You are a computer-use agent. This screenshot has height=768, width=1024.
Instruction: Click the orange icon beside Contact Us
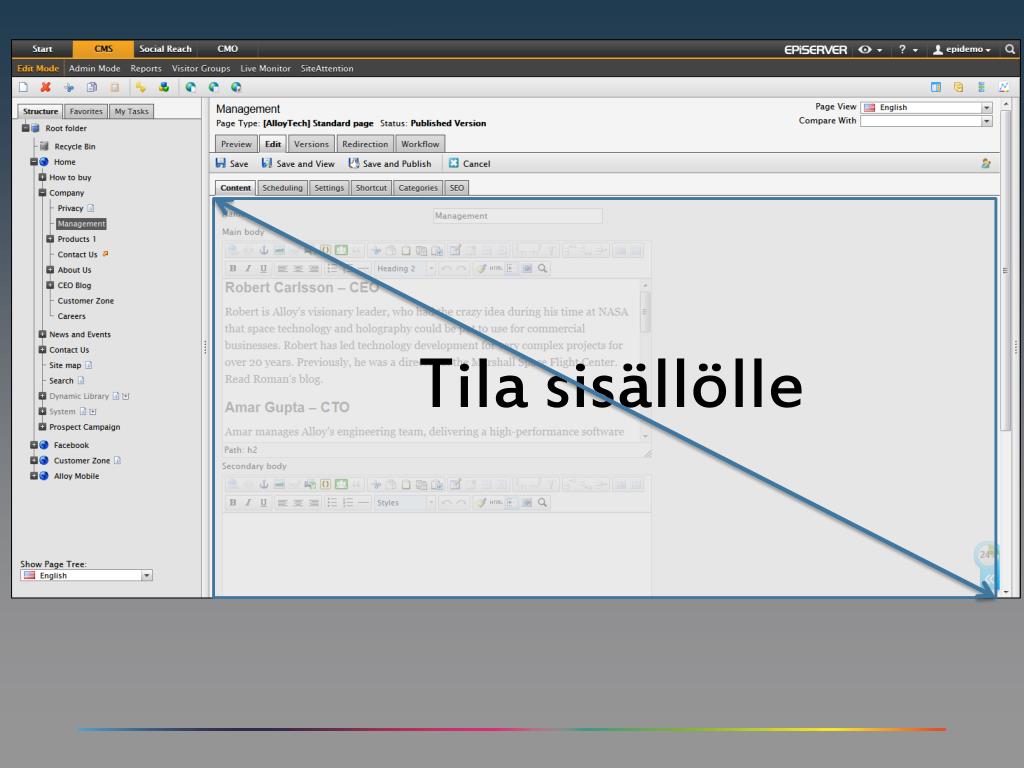(105, 254)
